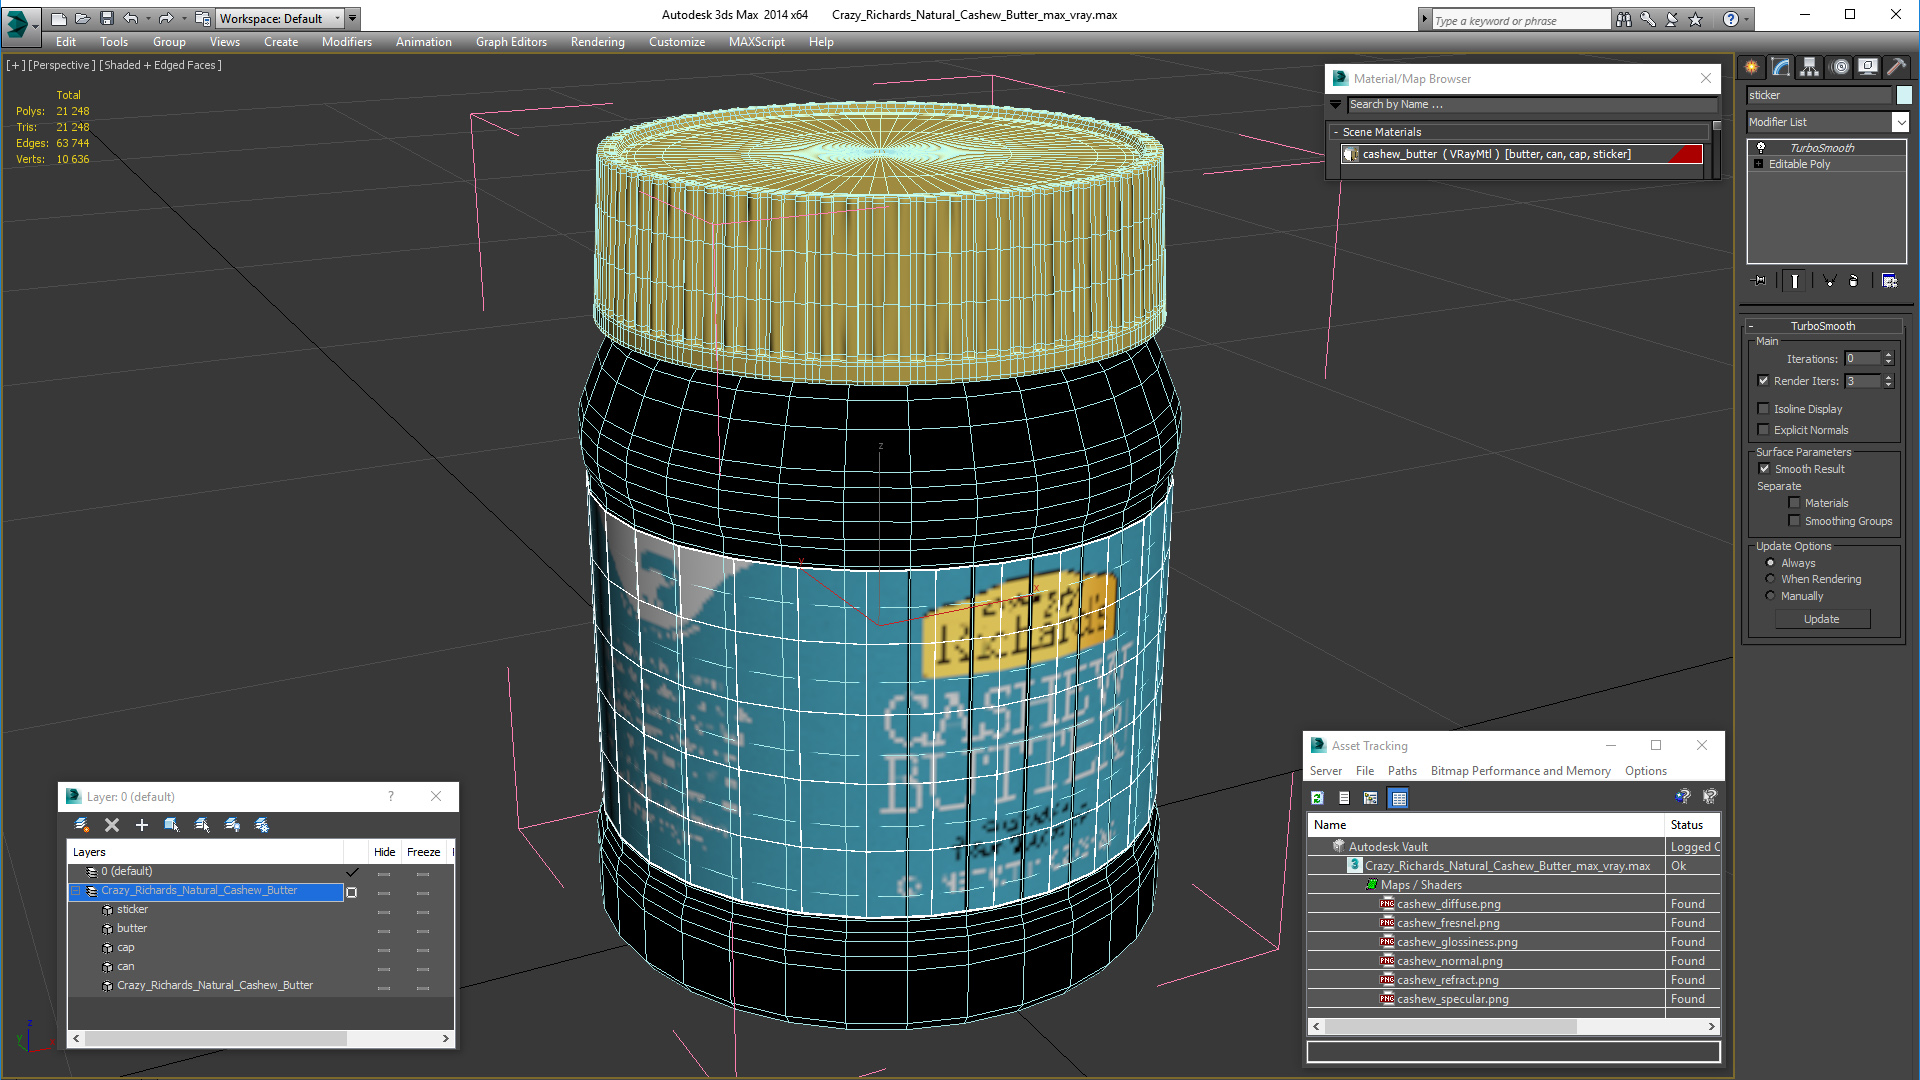Viewport: 1920px width, 1080px height.
Task: Click the Freeze column header in Layer dialog
Action: [x=424, y=852]
